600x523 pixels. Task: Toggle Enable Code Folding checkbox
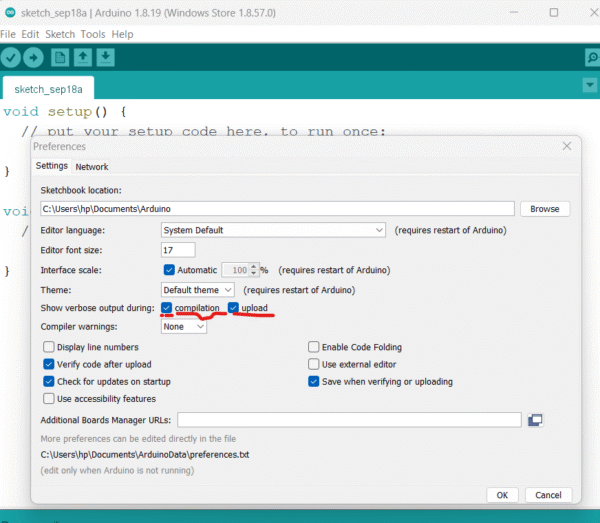(x=314, y=347)
